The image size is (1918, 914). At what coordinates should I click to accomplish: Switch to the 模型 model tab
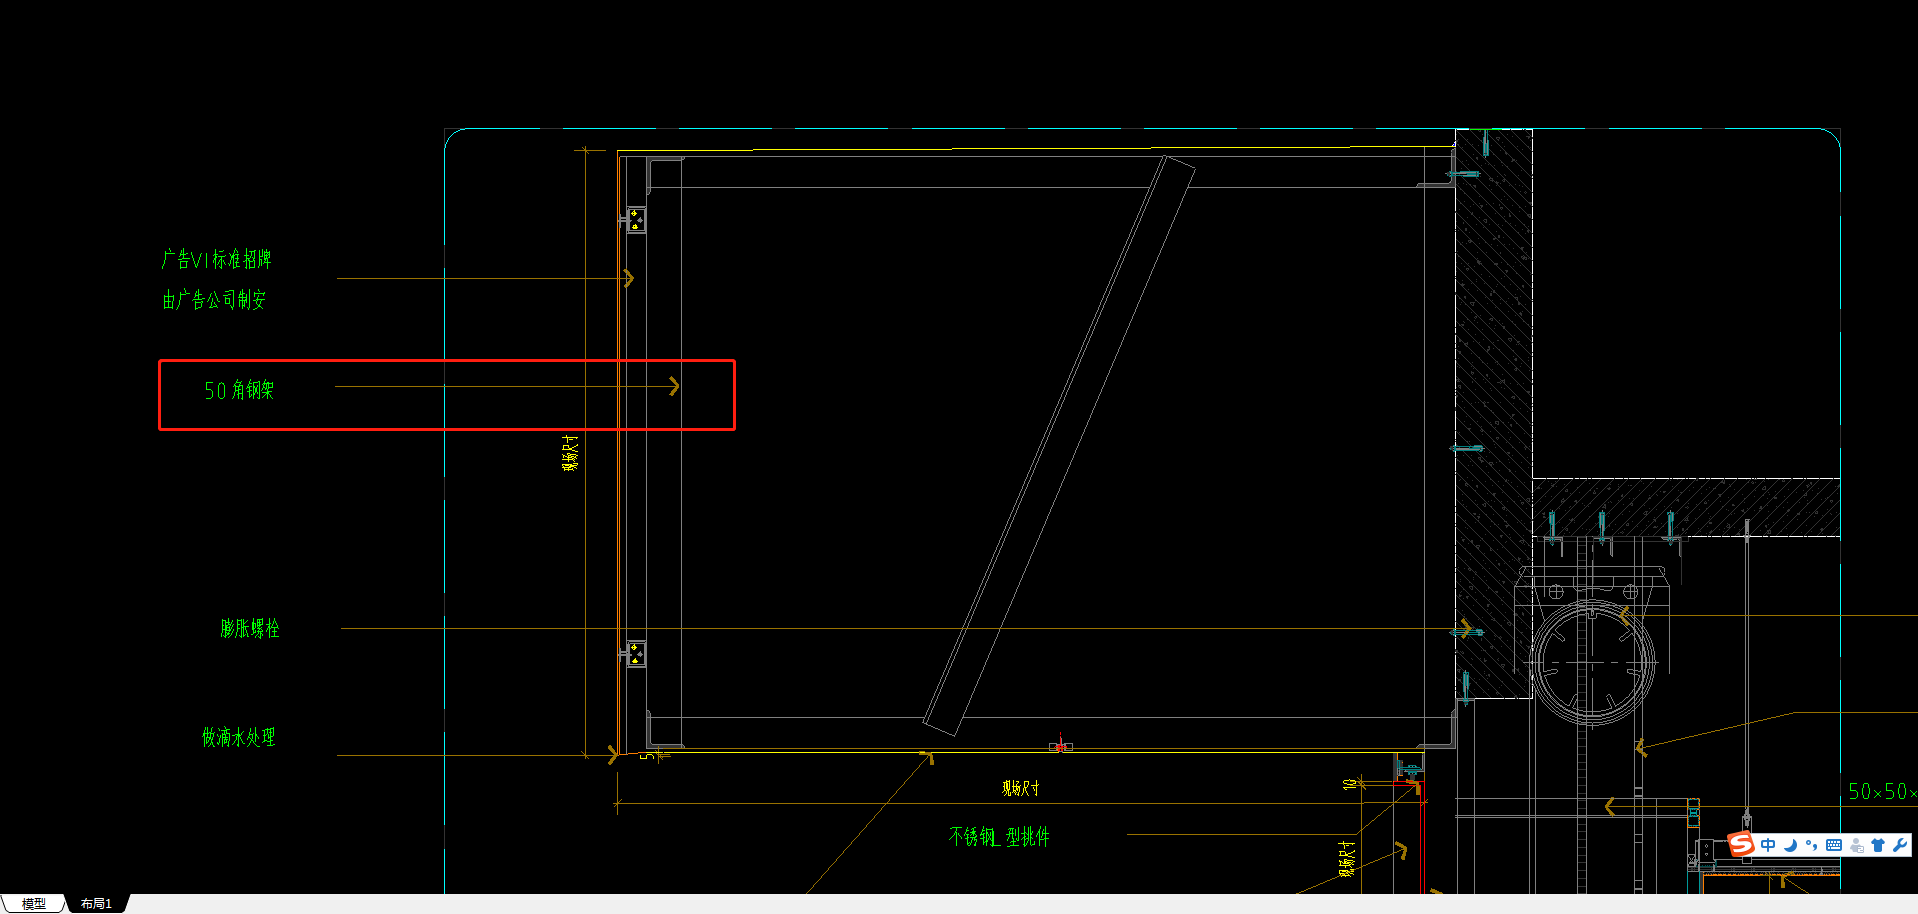[x=33, y=903]
